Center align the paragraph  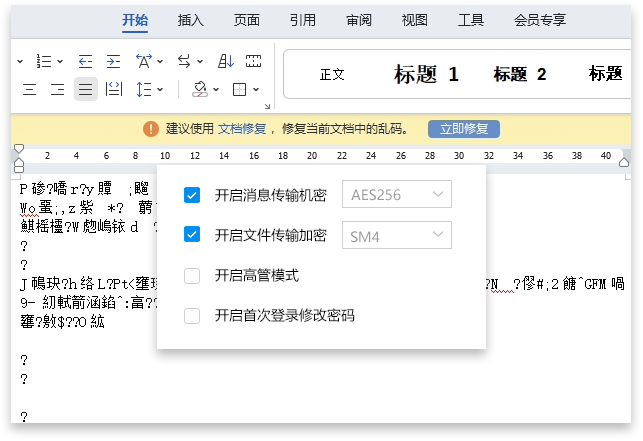pos(29,89)
